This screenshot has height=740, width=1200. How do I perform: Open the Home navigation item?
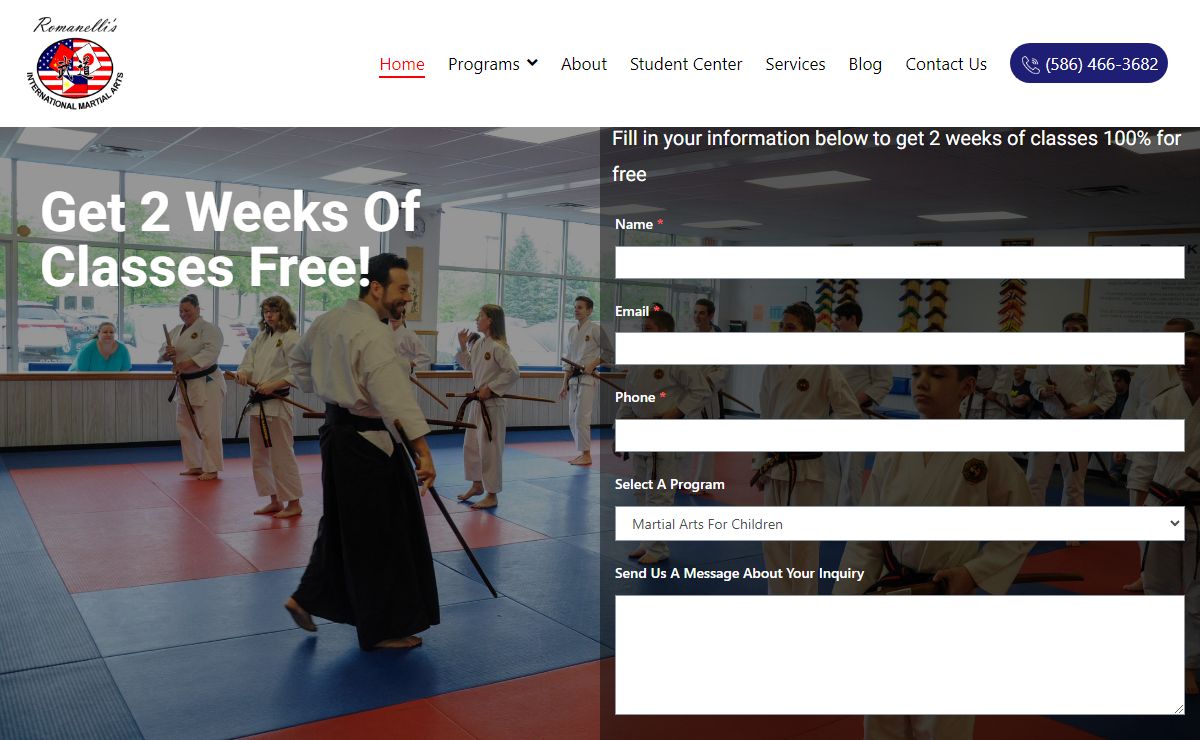click(402, 64)
